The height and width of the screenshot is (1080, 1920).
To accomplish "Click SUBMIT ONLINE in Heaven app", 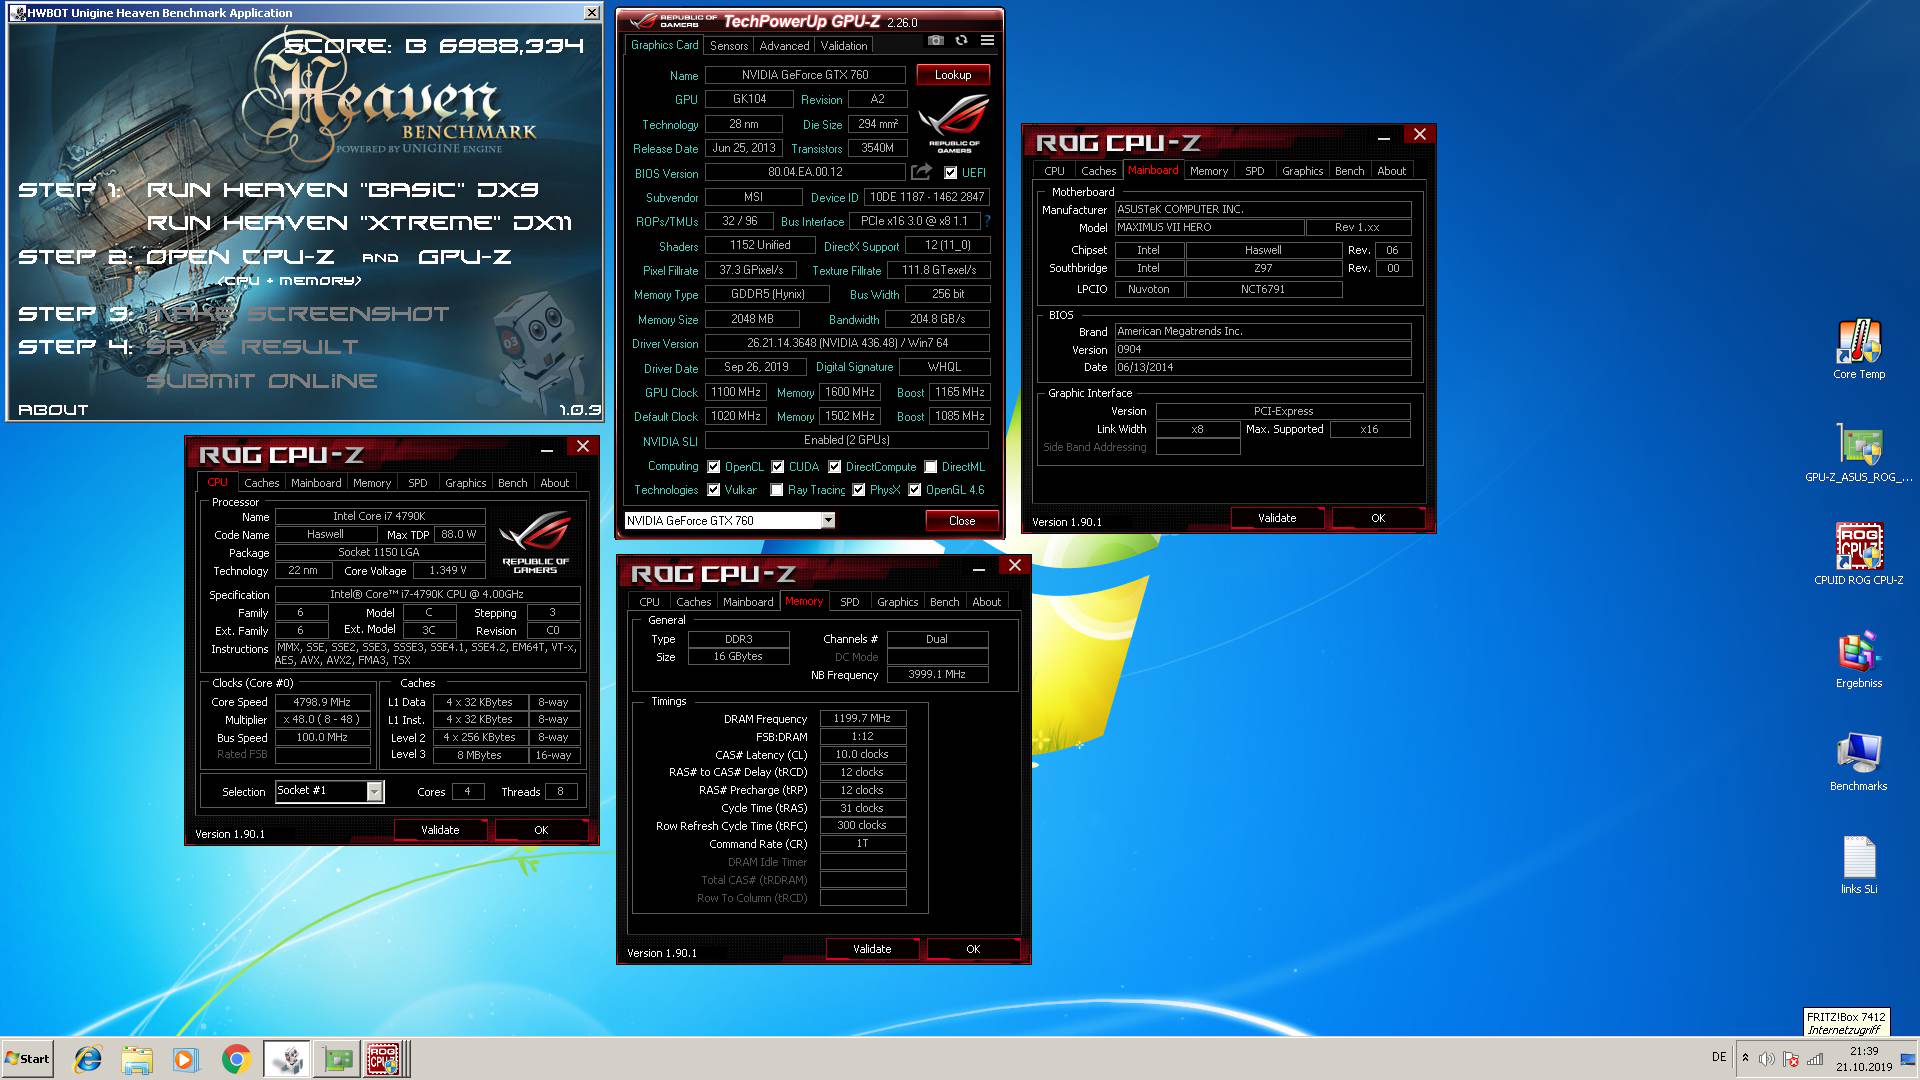I will coord(261,381).
